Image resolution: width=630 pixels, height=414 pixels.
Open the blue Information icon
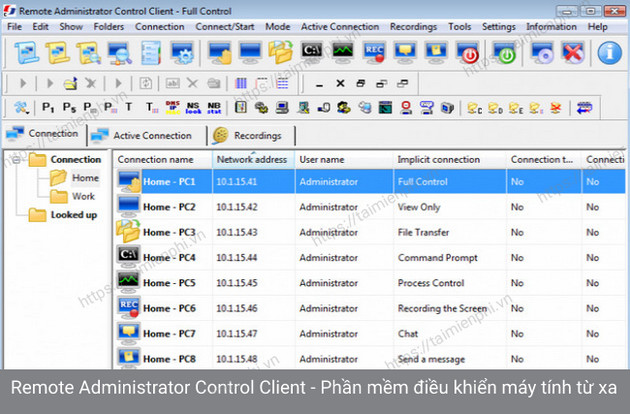point(610,53)
